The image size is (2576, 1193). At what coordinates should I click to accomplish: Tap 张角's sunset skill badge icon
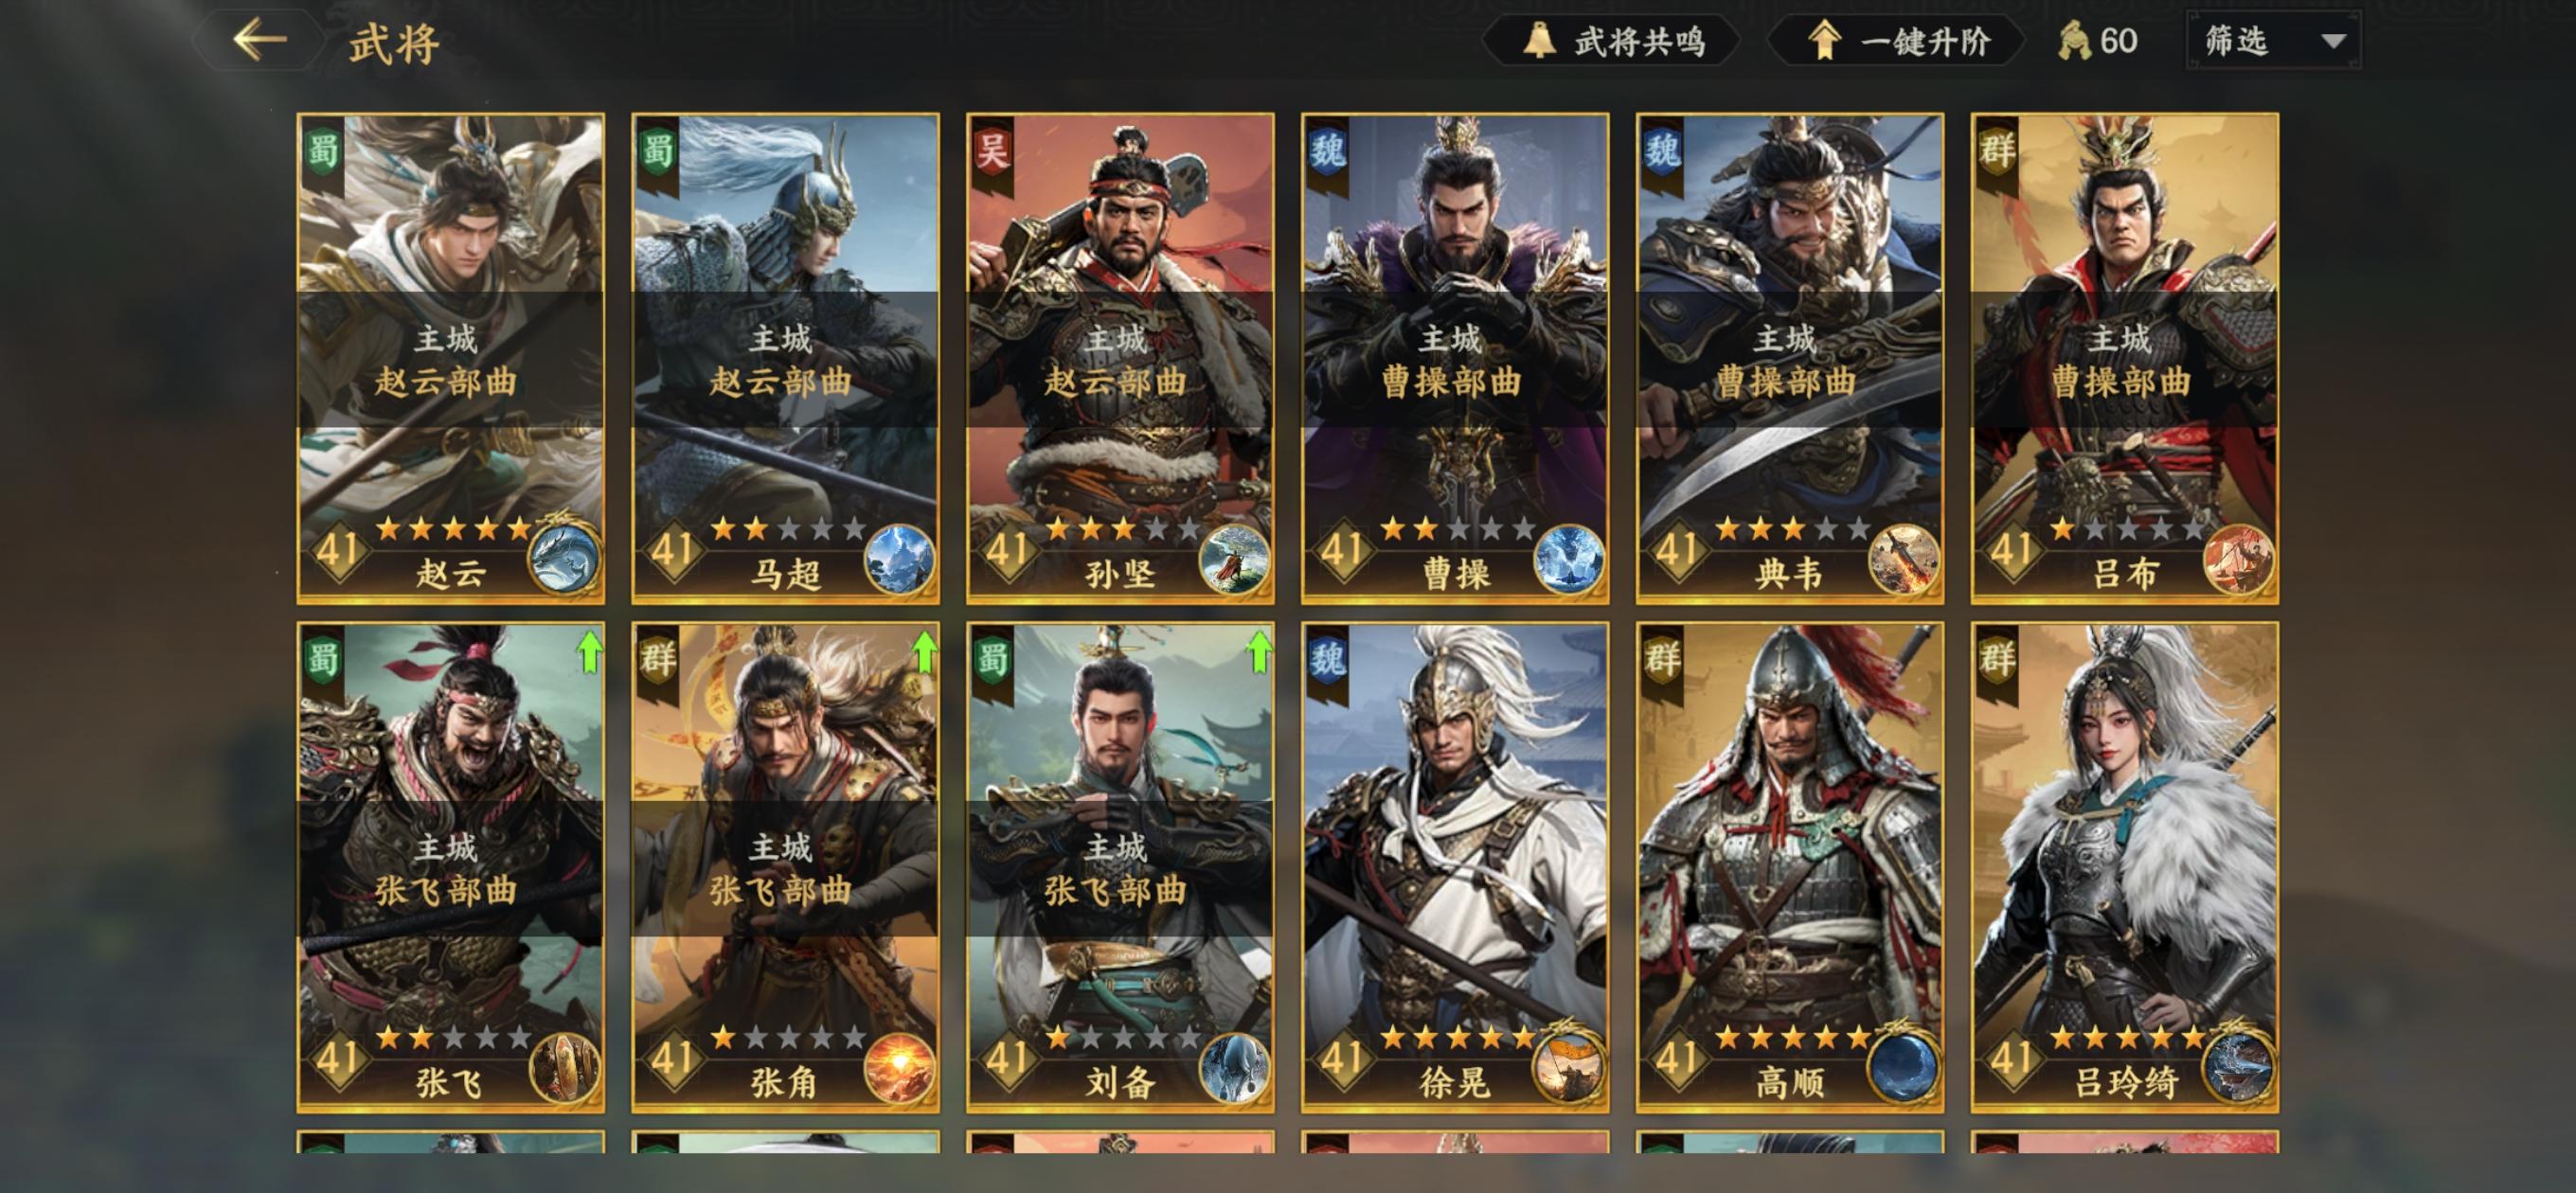[899, 1068]
